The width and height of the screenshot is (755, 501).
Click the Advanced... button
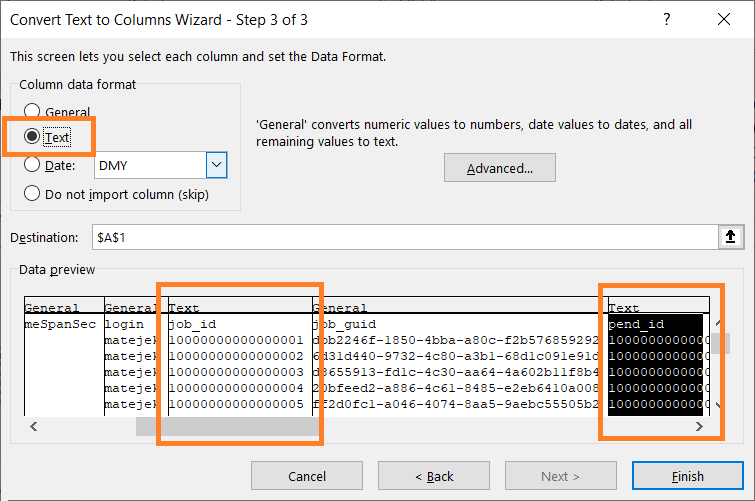tap(499, 168)
